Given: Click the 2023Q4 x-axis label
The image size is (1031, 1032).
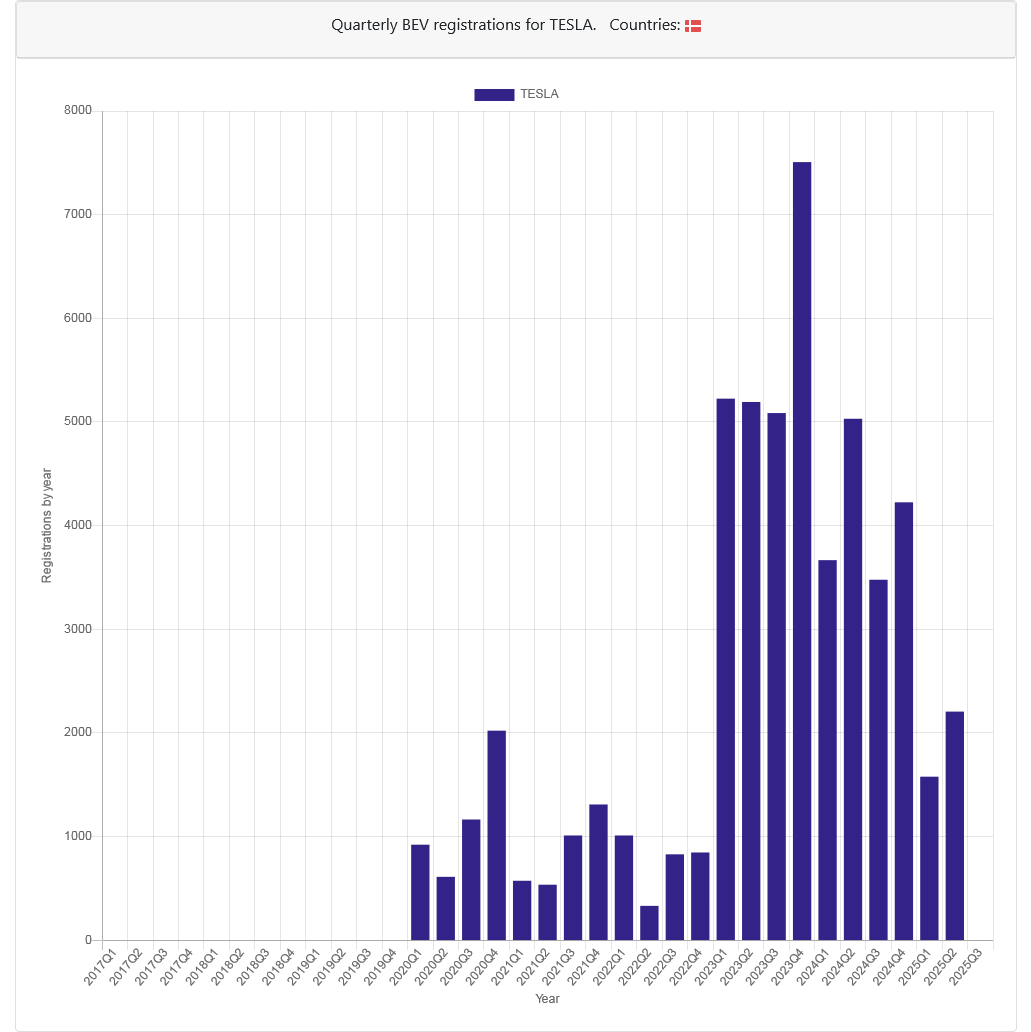Looking at the screenshot, I should 787,966.
